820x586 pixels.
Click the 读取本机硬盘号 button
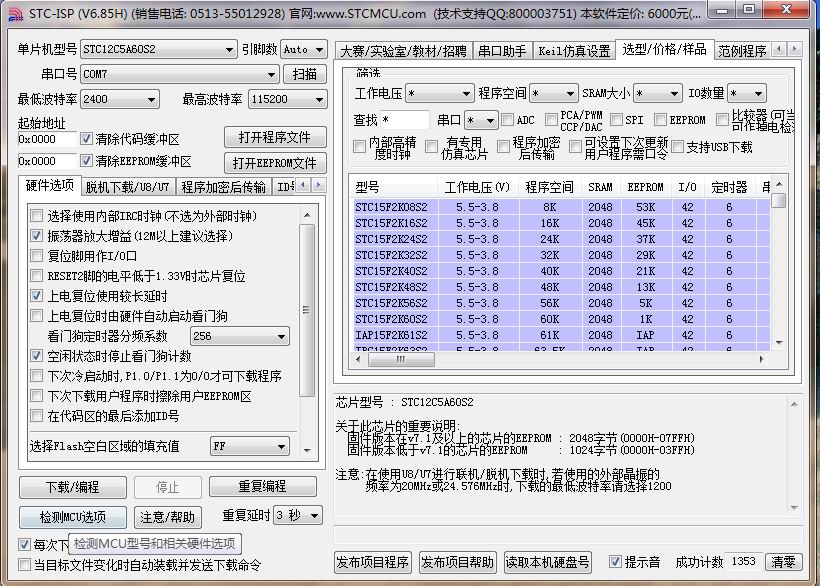tap(548, 562)
